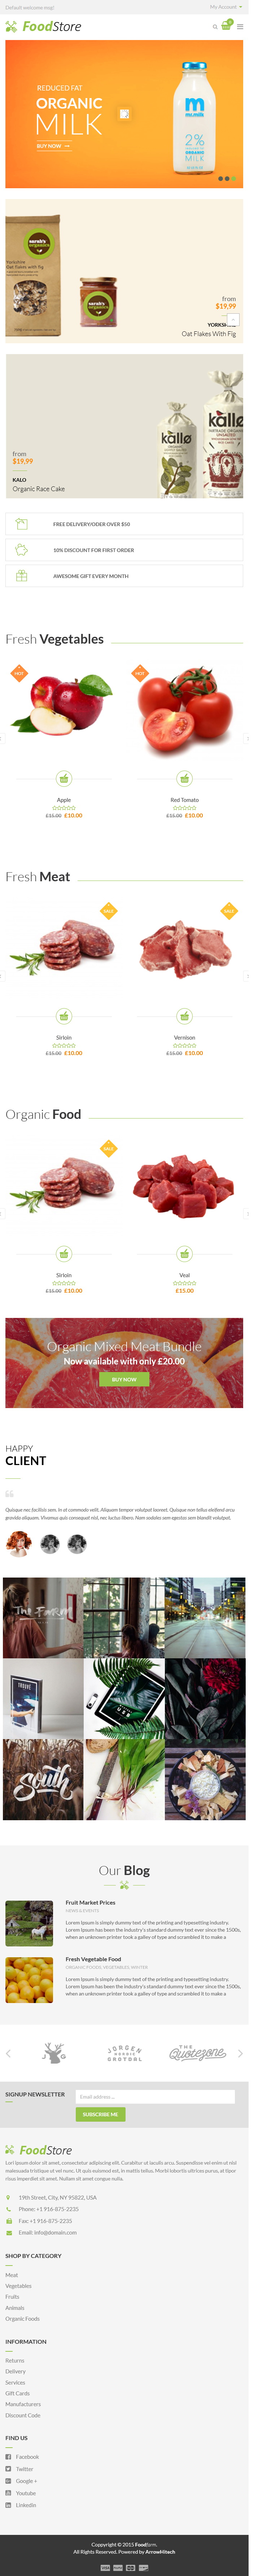Click Buy Now on the Meat Bundle banner
This screenshot has height=2576, width=254.
[x=124, y=1379]
